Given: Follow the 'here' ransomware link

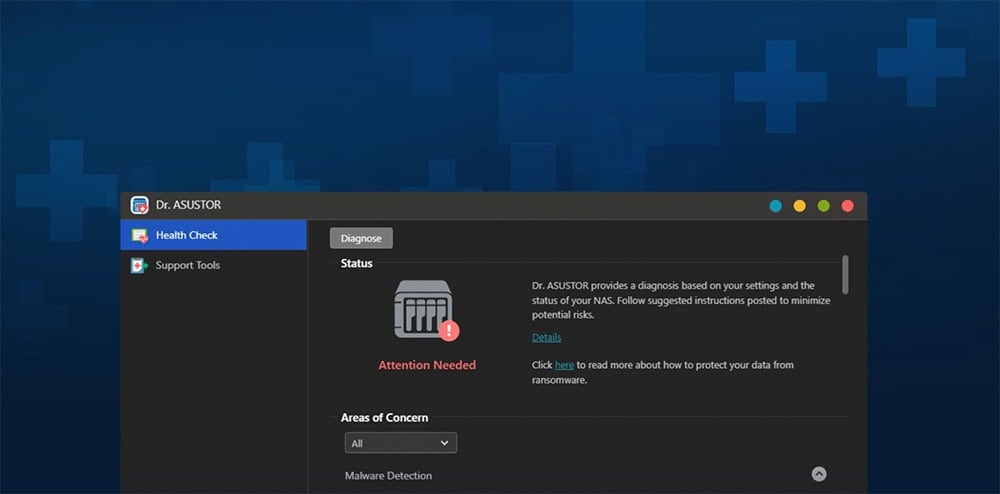Looking at the screenshot, I should tap(564, 365).
